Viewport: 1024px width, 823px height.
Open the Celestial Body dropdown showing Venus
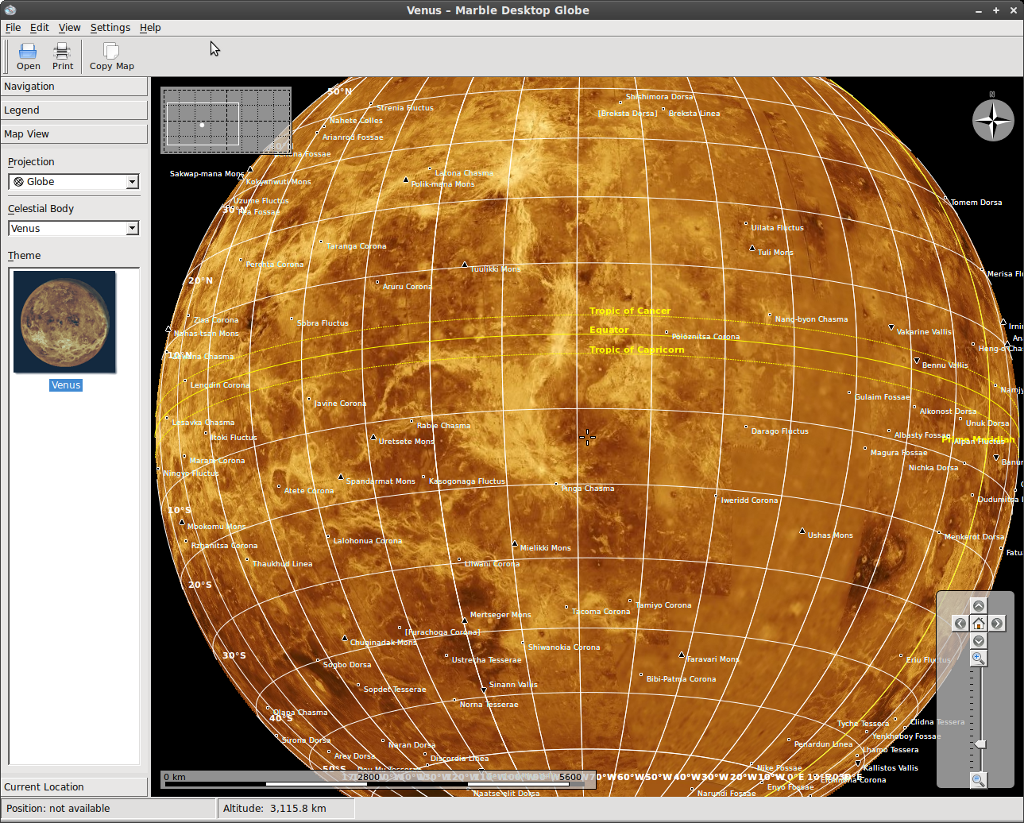click(74, 229)
